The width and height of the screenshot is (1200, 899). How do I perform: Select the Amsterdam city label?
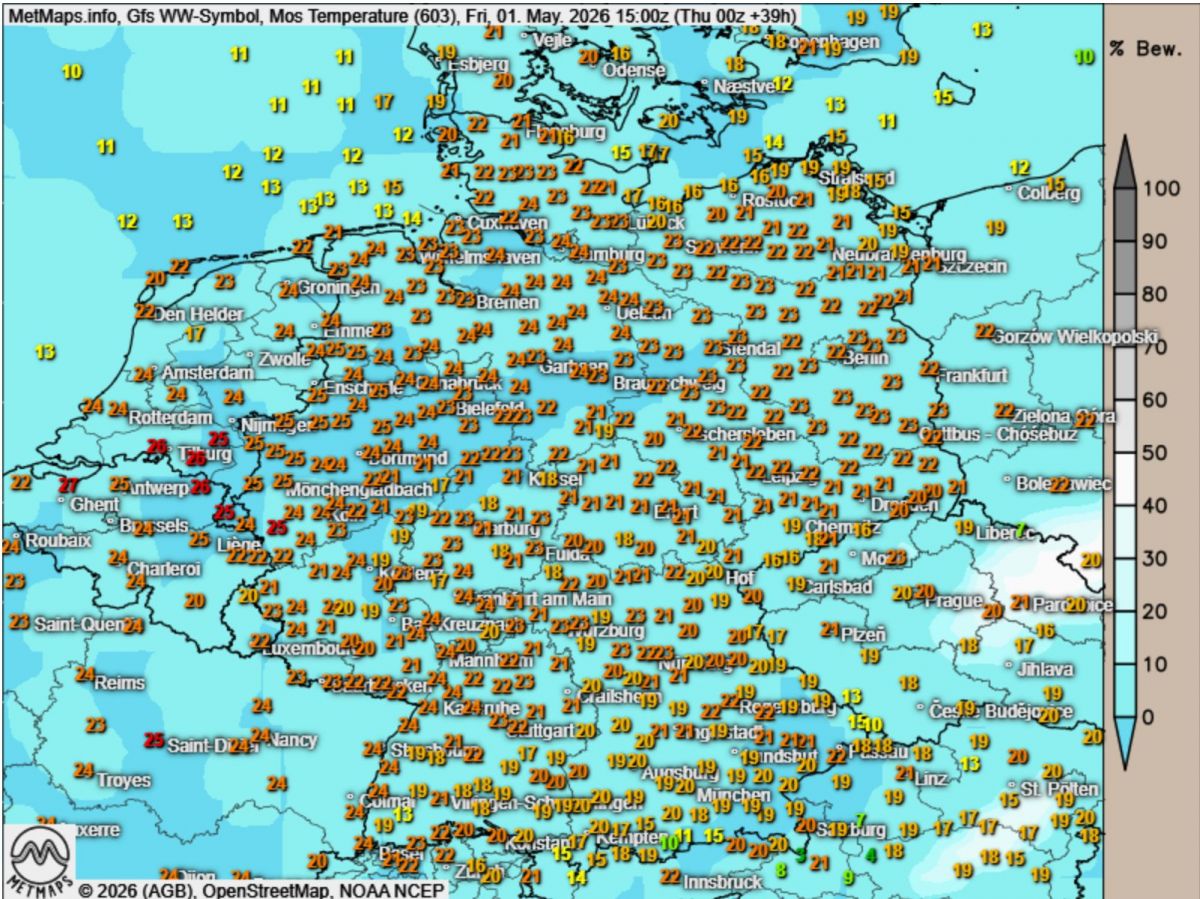pos(208,372)
